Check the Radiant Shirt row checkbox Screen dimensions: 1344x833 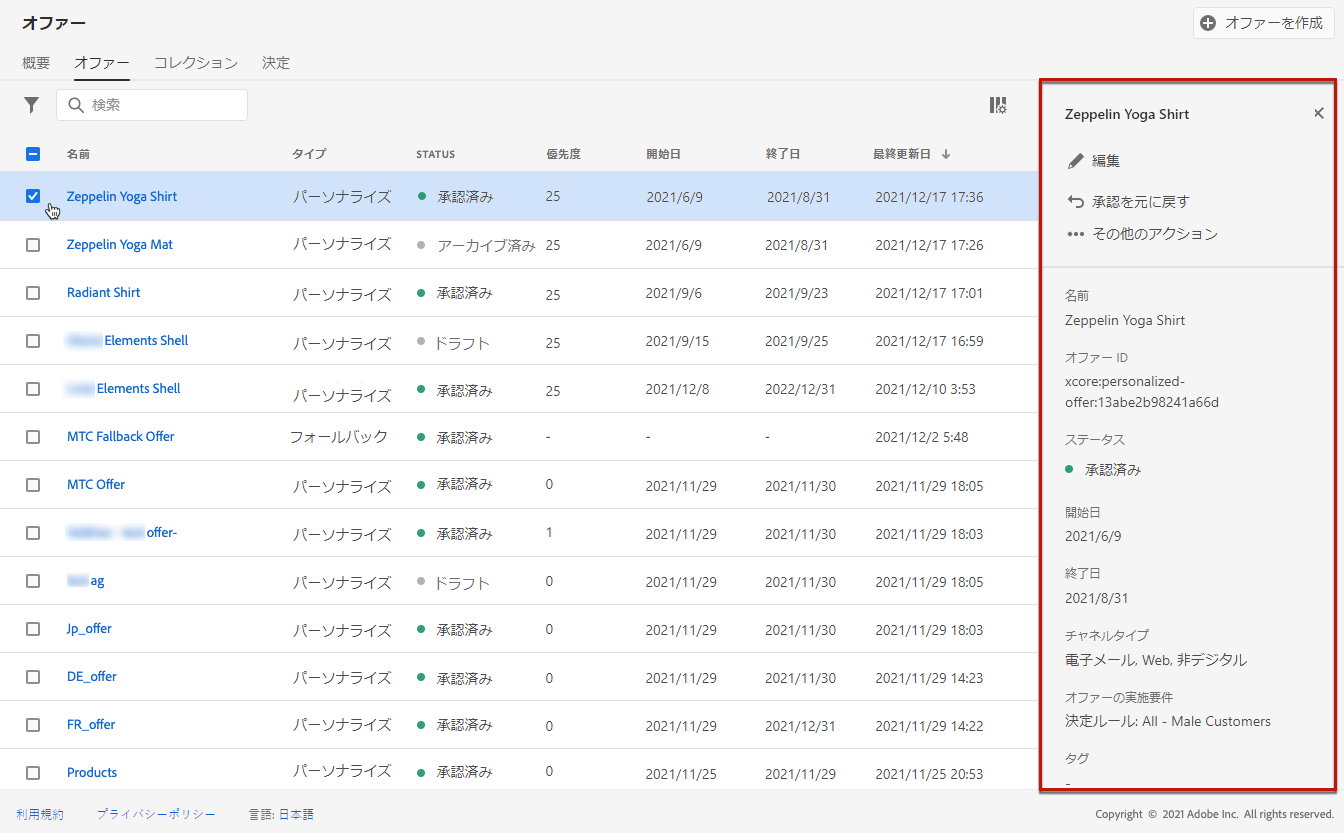point(33,292)
